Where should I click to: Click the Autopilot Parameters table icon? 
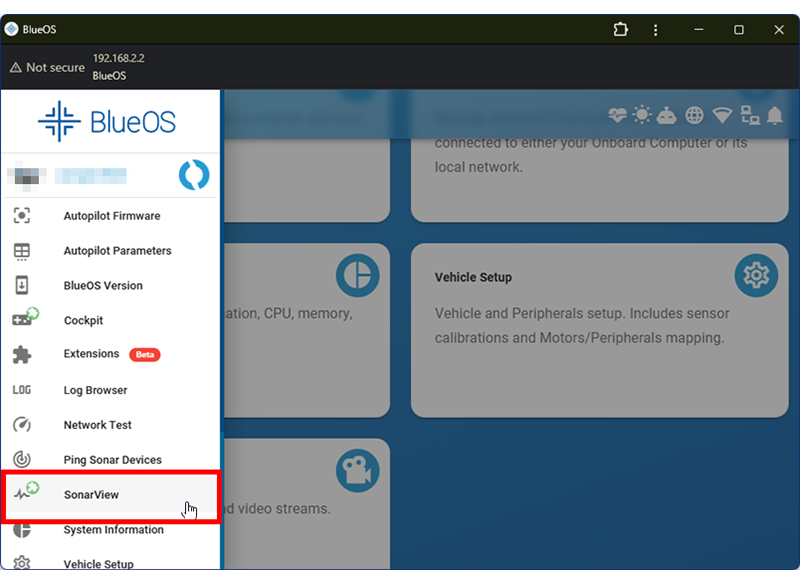[x=21, y=251]
